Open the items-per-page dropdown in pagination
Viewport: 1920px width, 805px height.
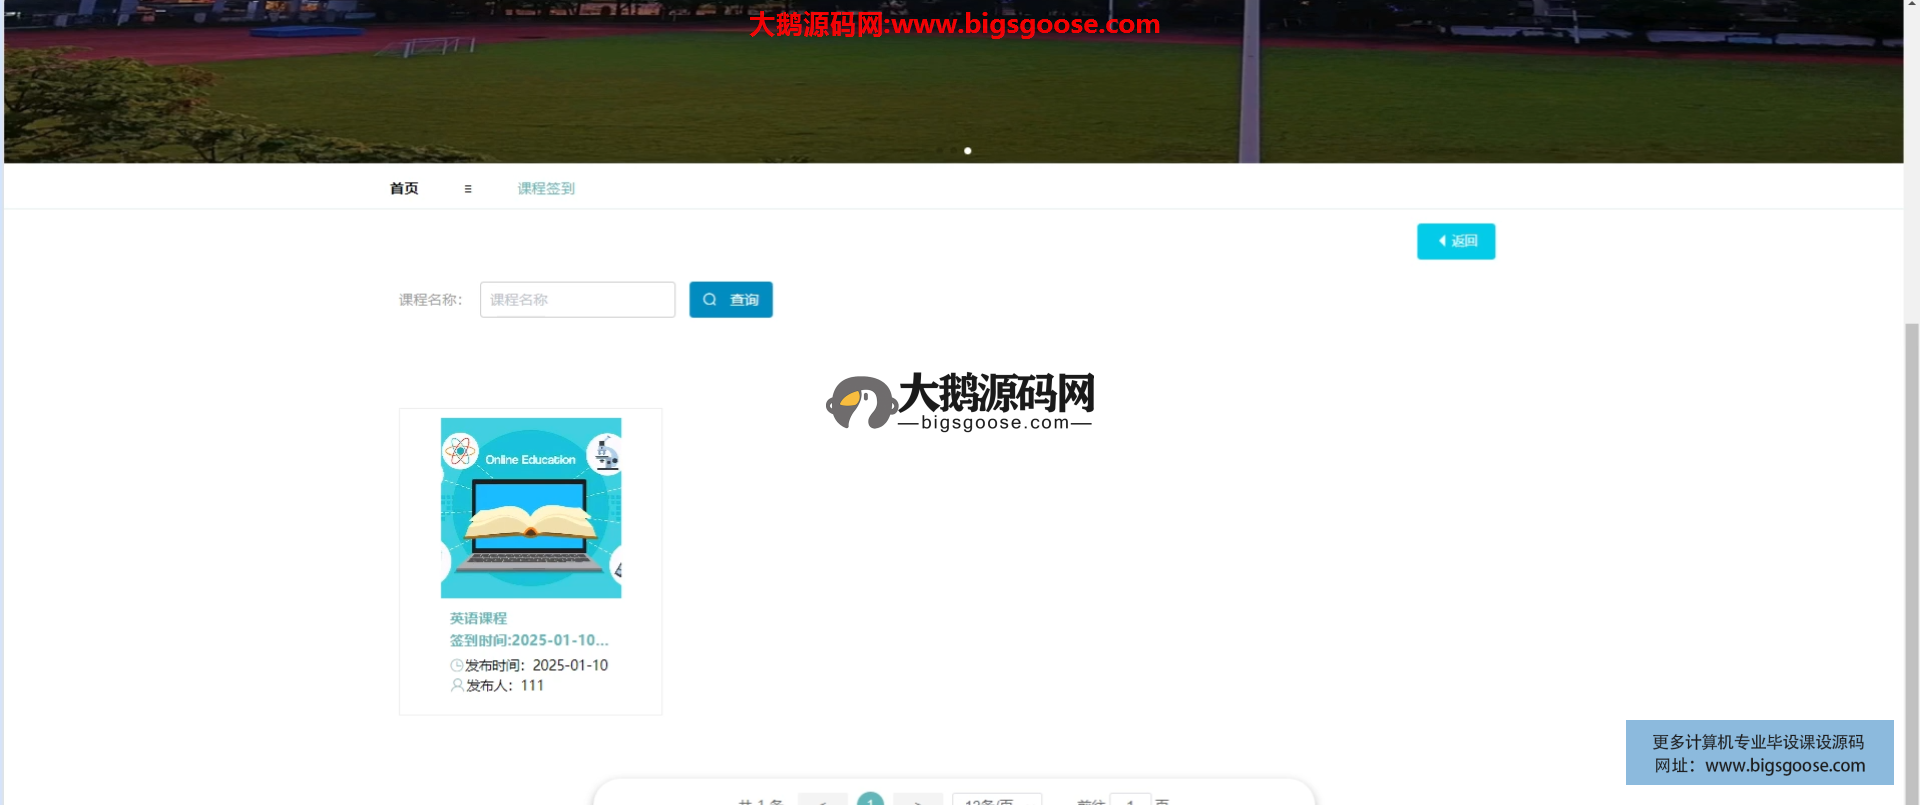point(996,800)
